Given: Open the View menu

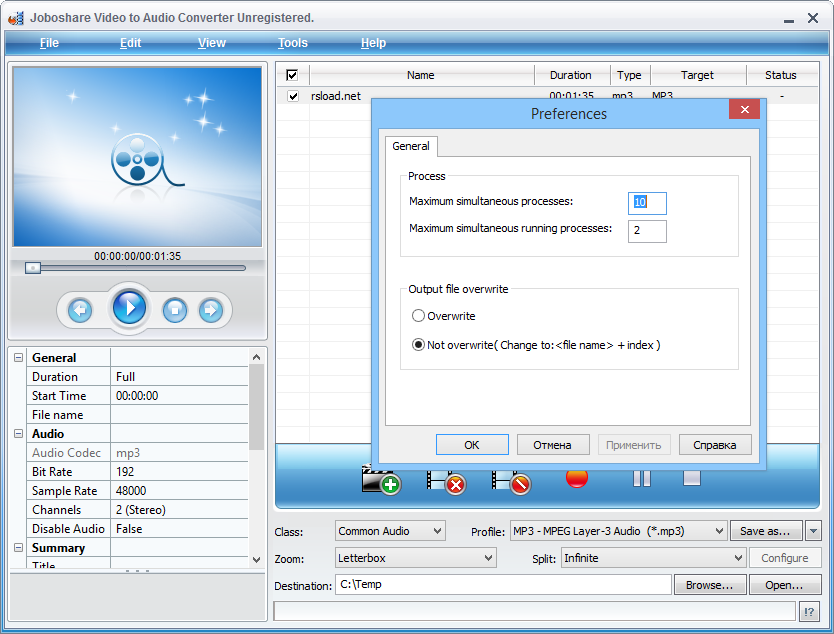Looking at the screenshot, I should 212,43.
